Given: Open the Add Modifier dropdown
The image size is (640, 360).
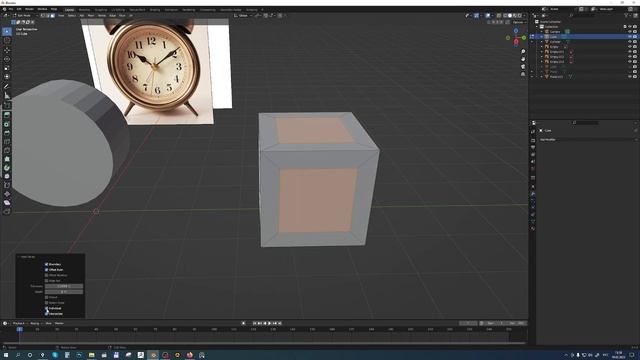Looking at the screenshot, I should coord(587,140).
